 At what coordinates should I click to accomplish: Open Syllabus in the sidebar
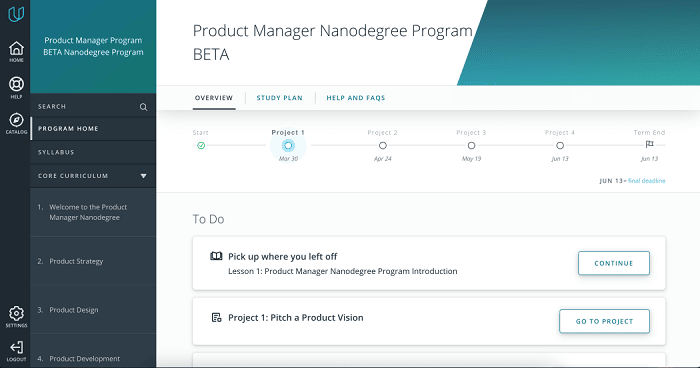click(93, 152)
